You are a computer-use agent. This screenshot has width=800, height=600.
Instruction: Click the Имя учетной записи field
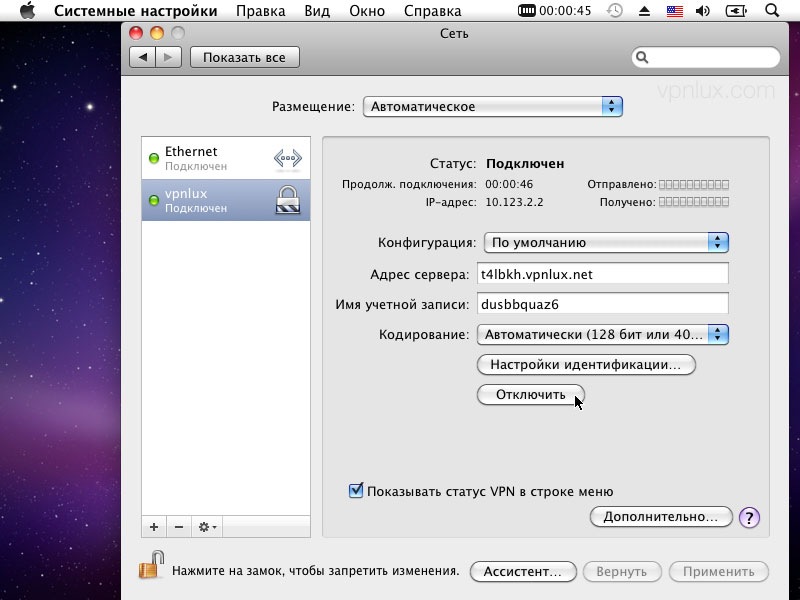603,304
